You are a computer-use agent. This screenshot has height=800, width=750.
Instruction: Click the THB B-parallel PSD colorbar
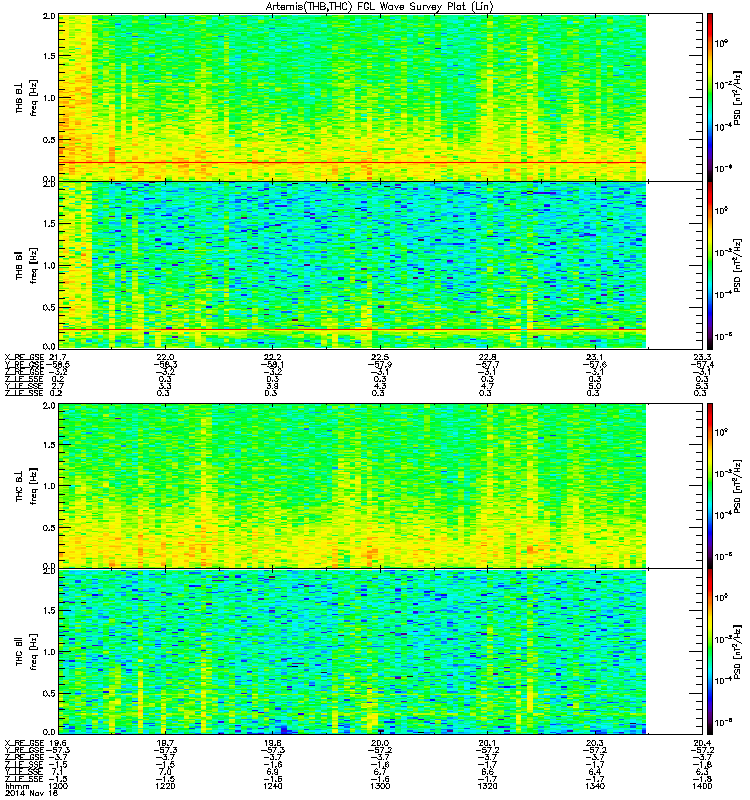coord(710,265)
